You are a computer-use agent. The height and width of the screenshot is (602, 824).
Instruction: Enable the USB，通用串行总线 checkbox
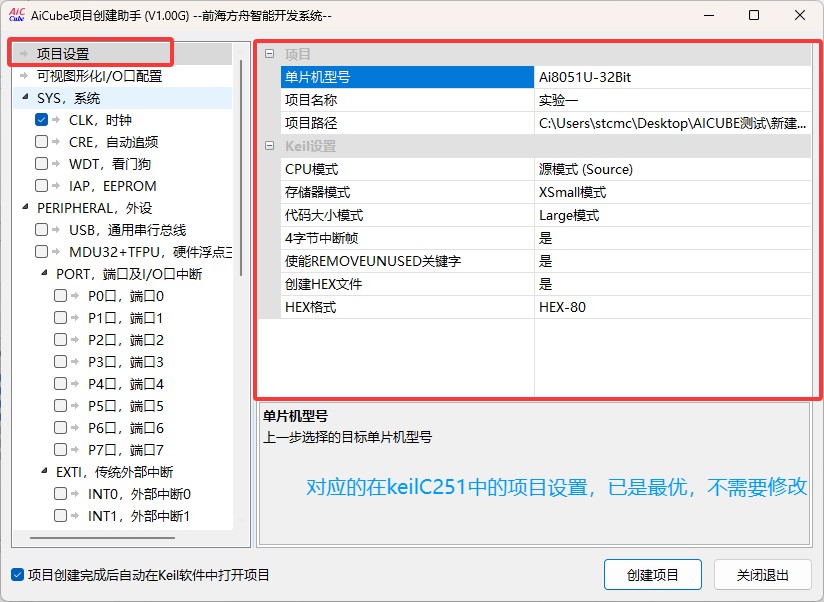tap(42, 230)
